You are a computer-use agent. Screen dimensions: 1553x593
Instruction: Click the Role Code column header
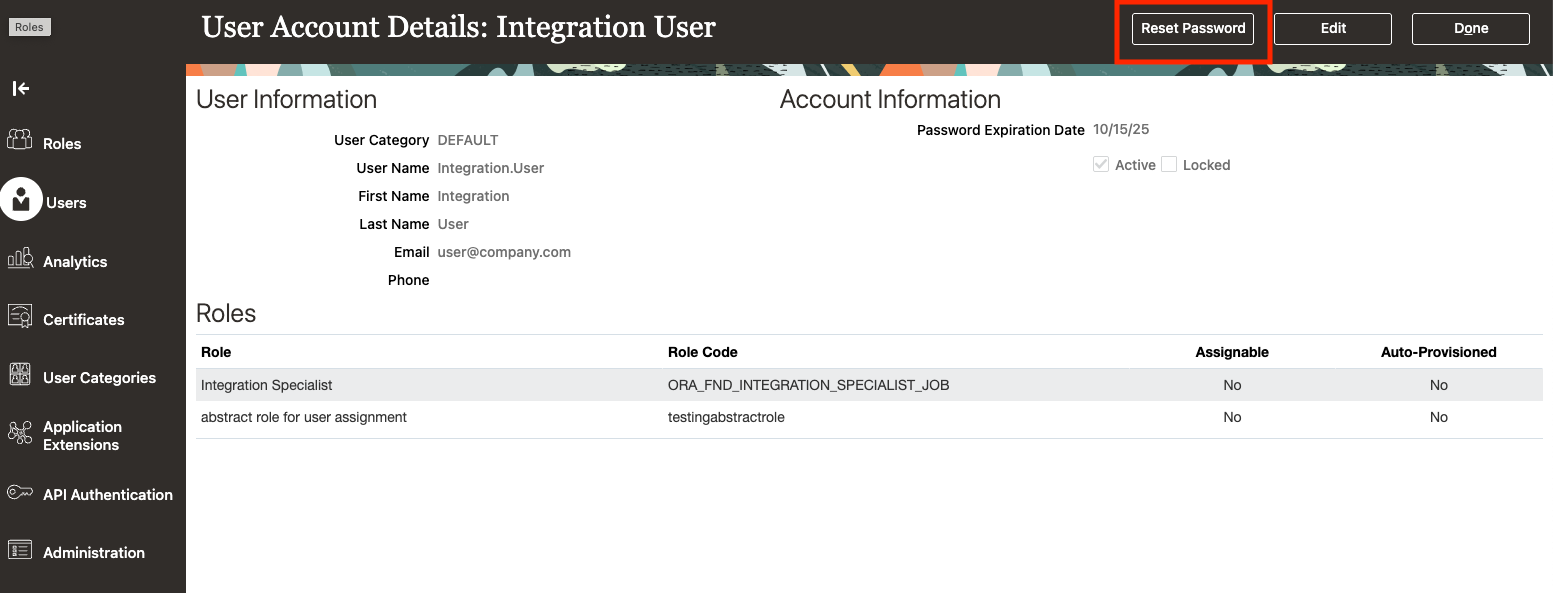pyautogui.click(x=702, y=352)
